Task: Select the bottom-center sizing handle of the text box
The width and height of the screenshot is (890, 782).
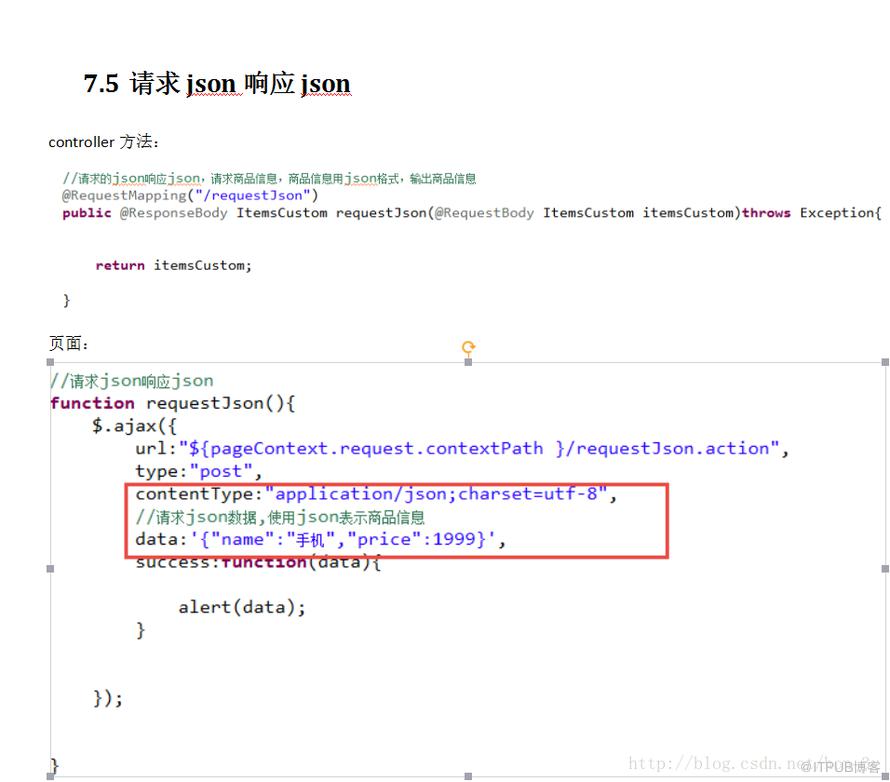Action: coord(468,776)
